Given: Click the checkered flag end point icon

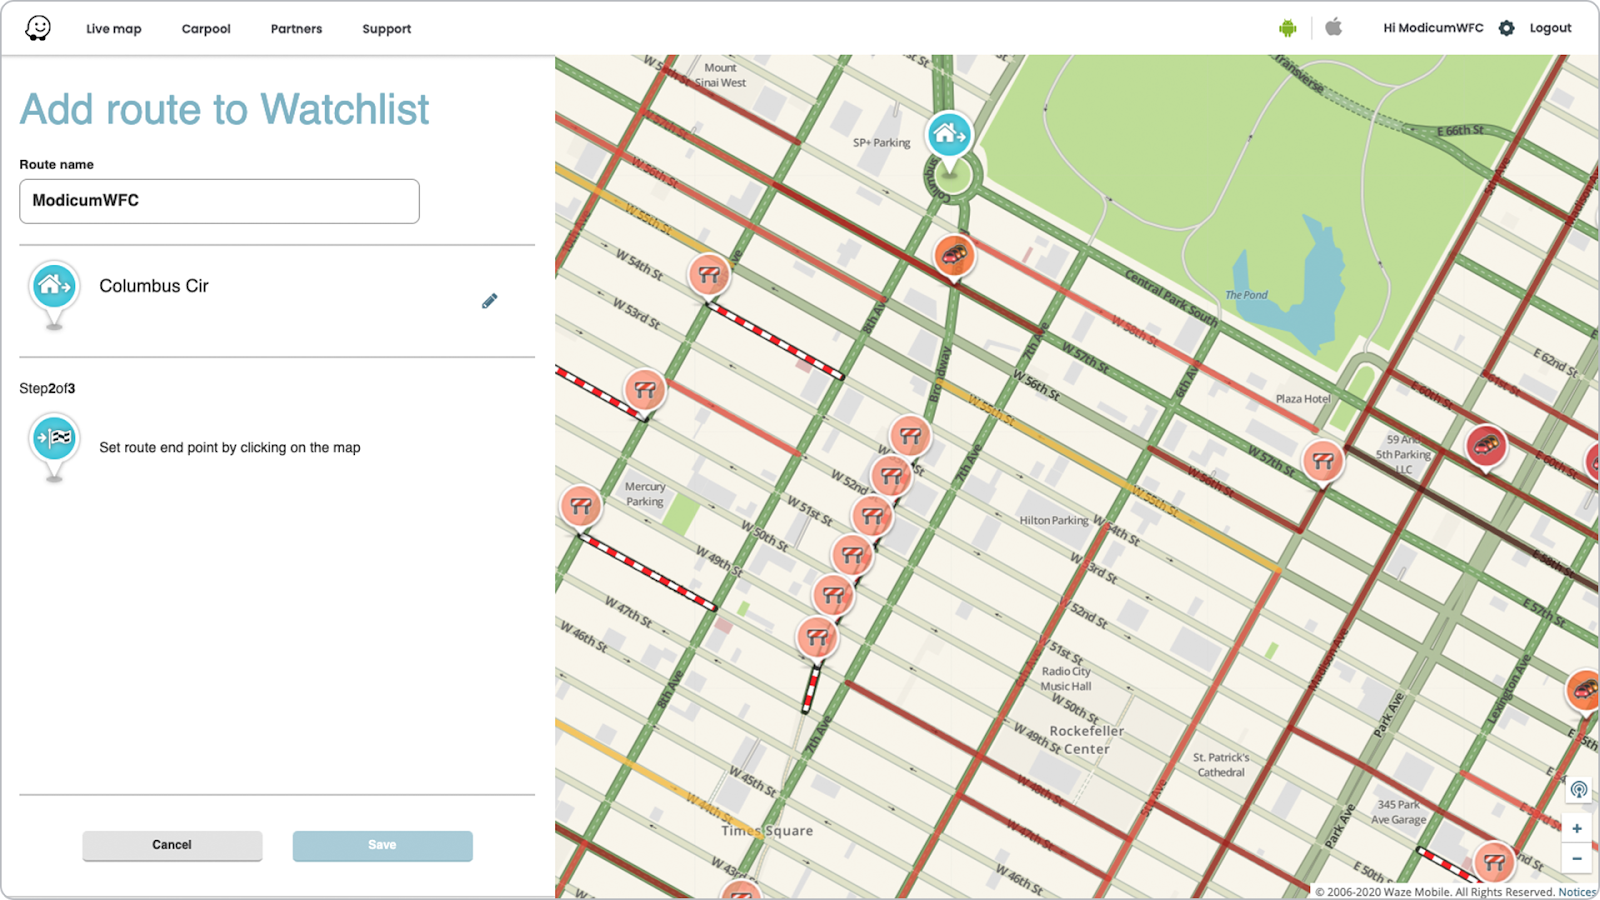Looking at the screenshot, I should tap(54, 447).
